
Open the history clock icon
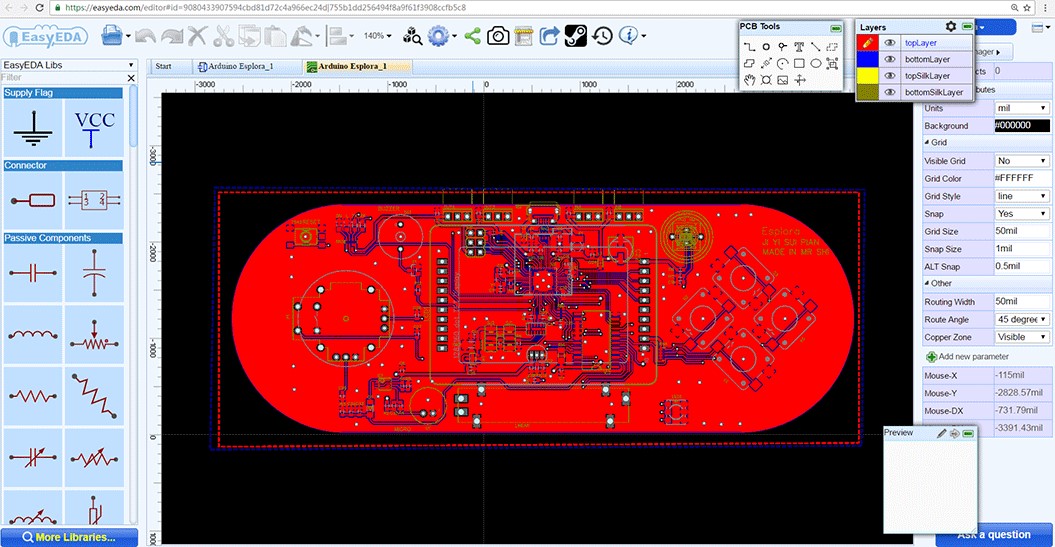tap(602, 36)
